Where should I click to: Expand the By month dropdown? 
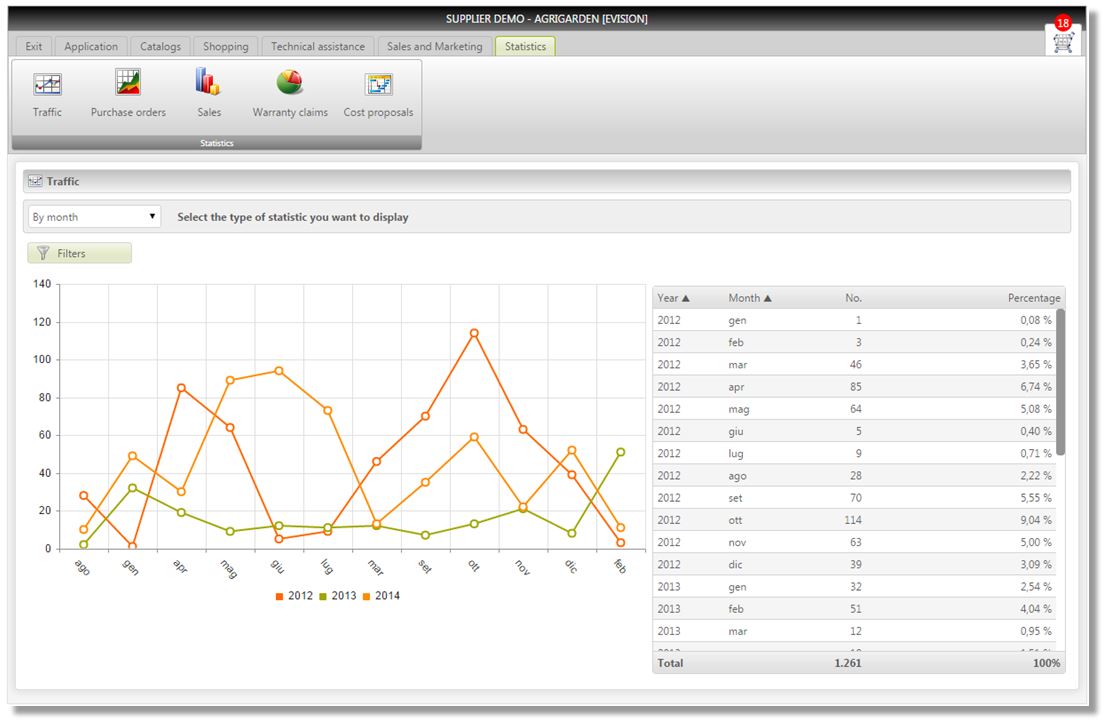94,217
